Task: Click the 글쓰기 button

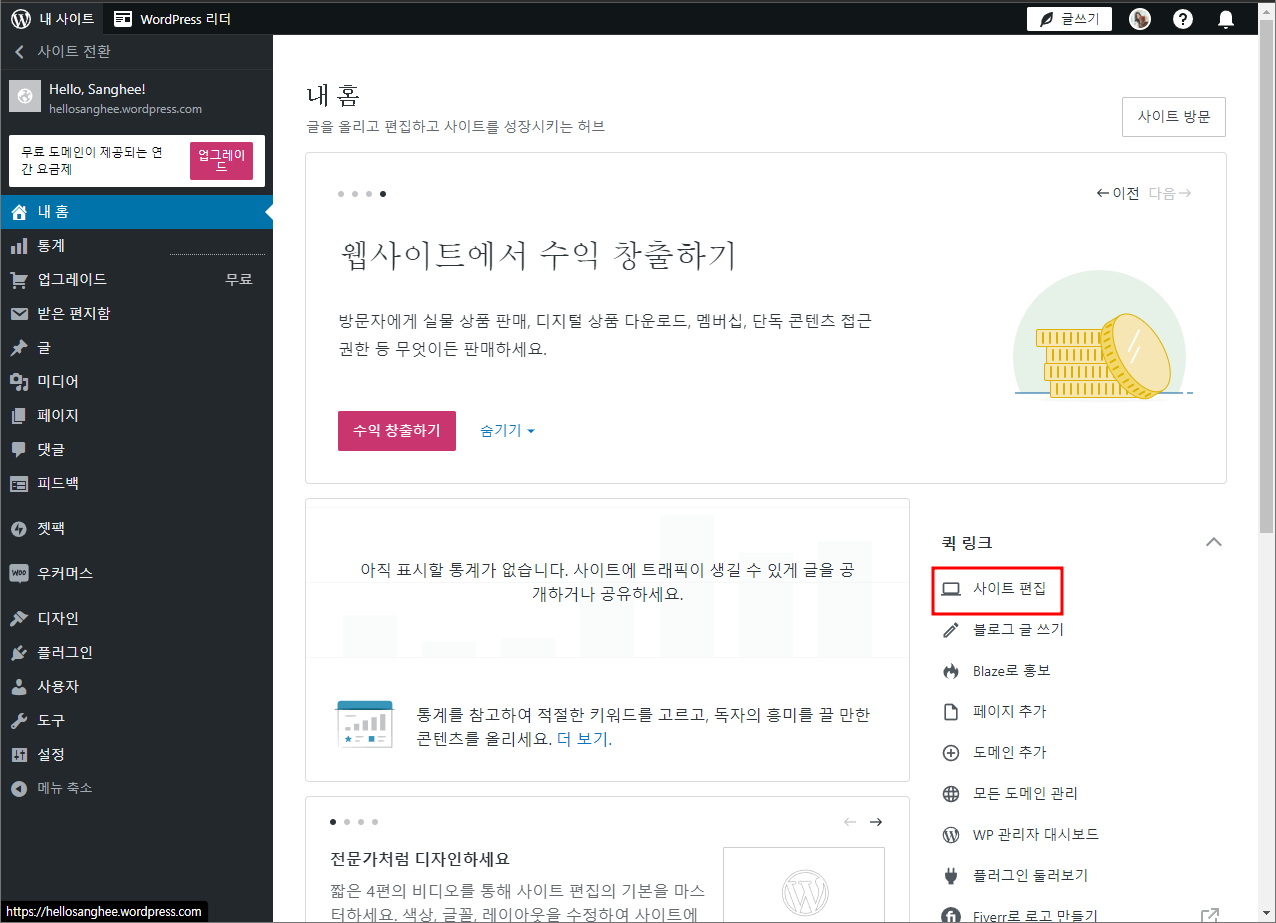Action: point(1069,19)
